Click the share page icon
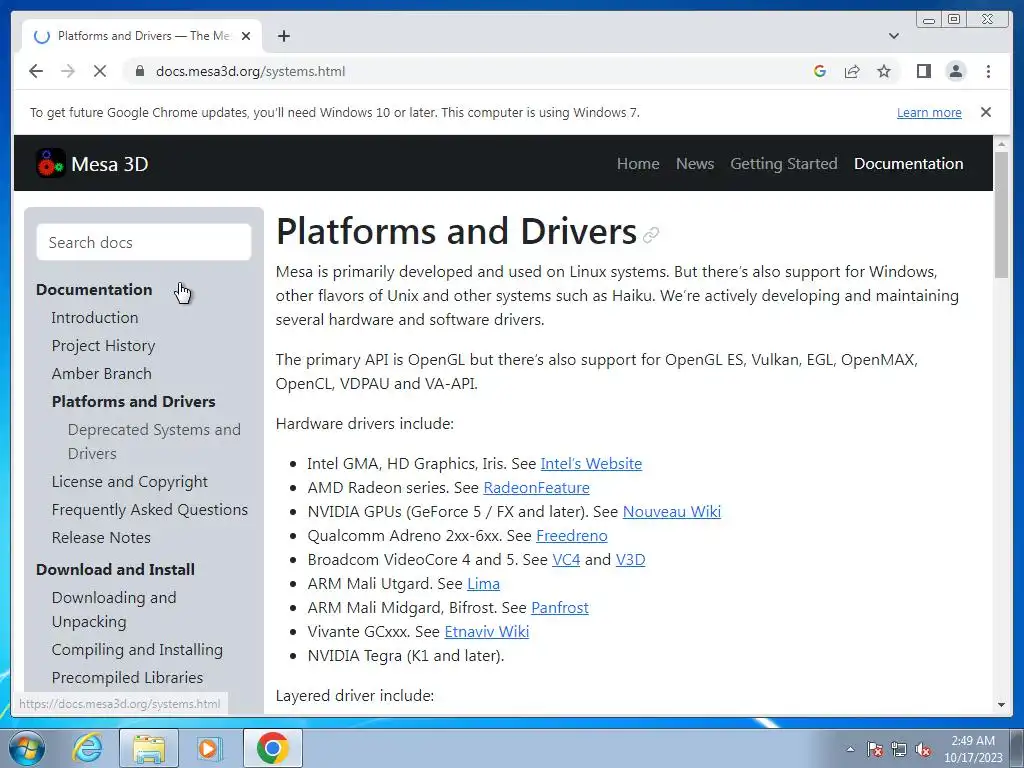The height and width of the screenshot is (768, 1024). point(852,71)
